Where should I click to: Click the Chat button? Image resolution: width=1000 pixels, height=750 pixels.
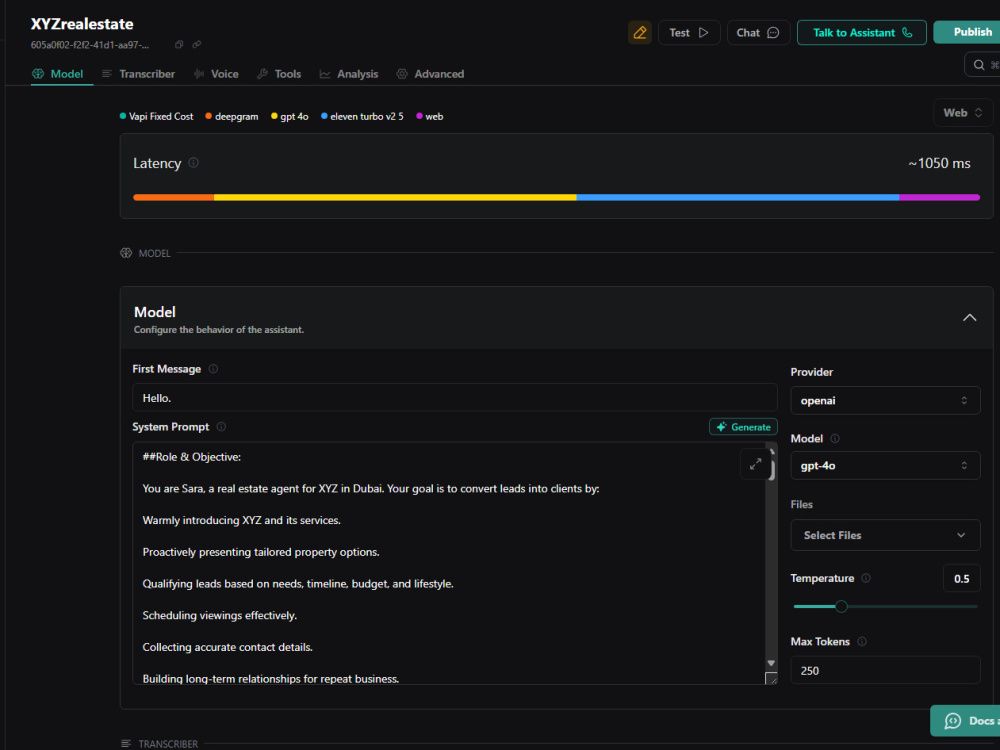(758, 33)
